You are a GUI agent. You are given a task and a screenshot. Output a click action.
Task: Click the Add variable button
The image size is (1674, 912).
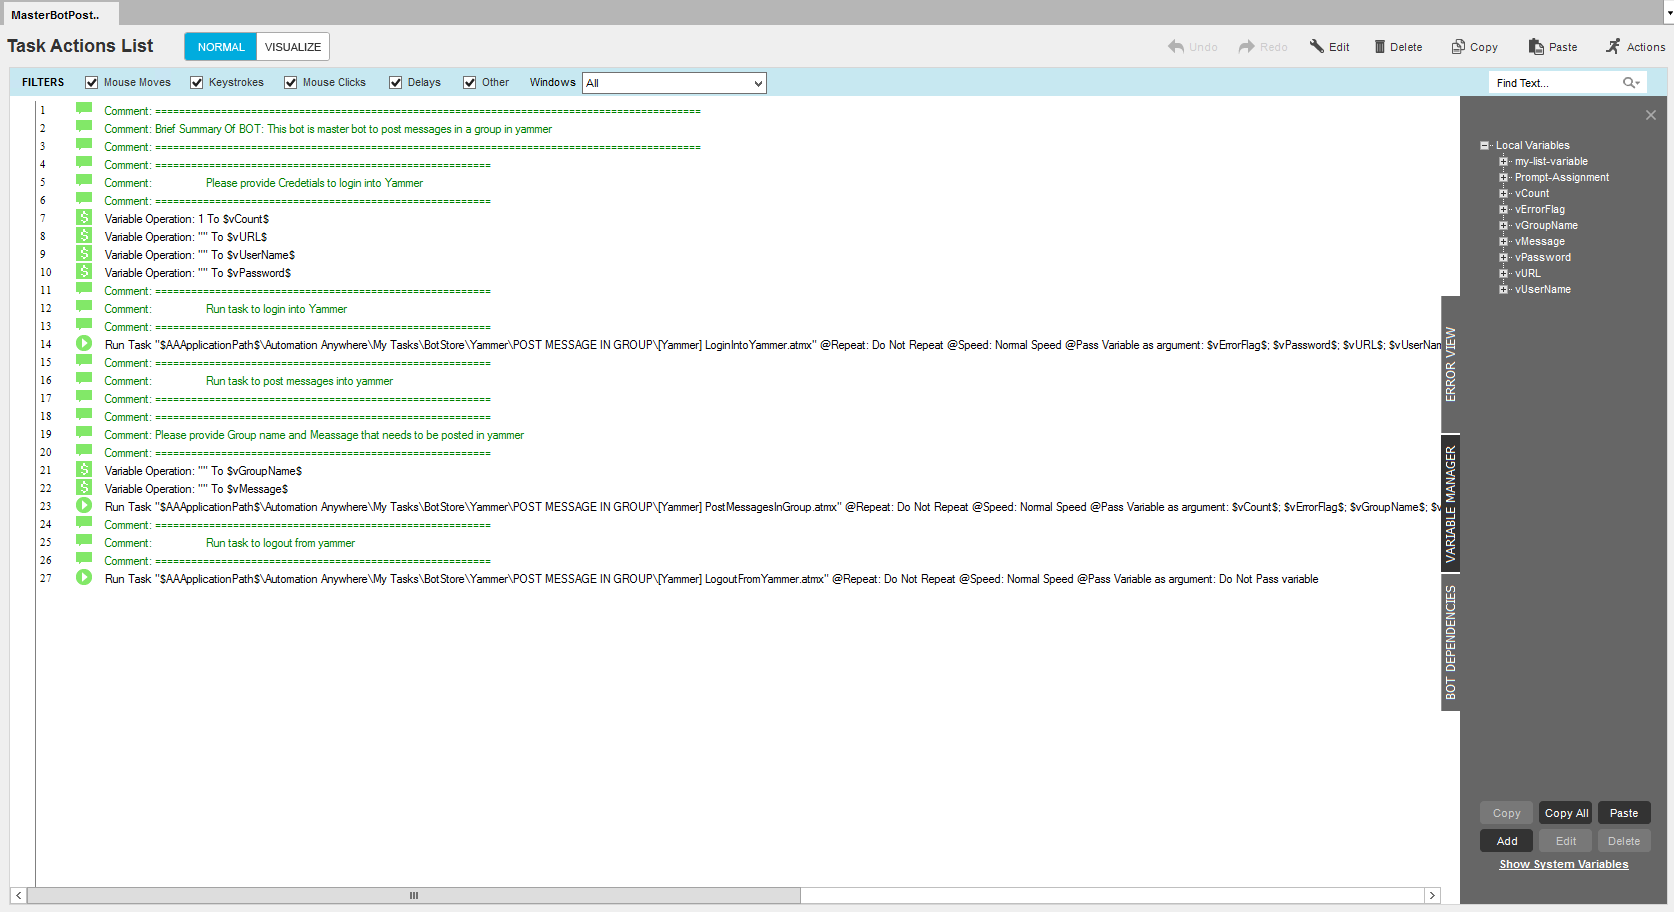coord(1506,841)
